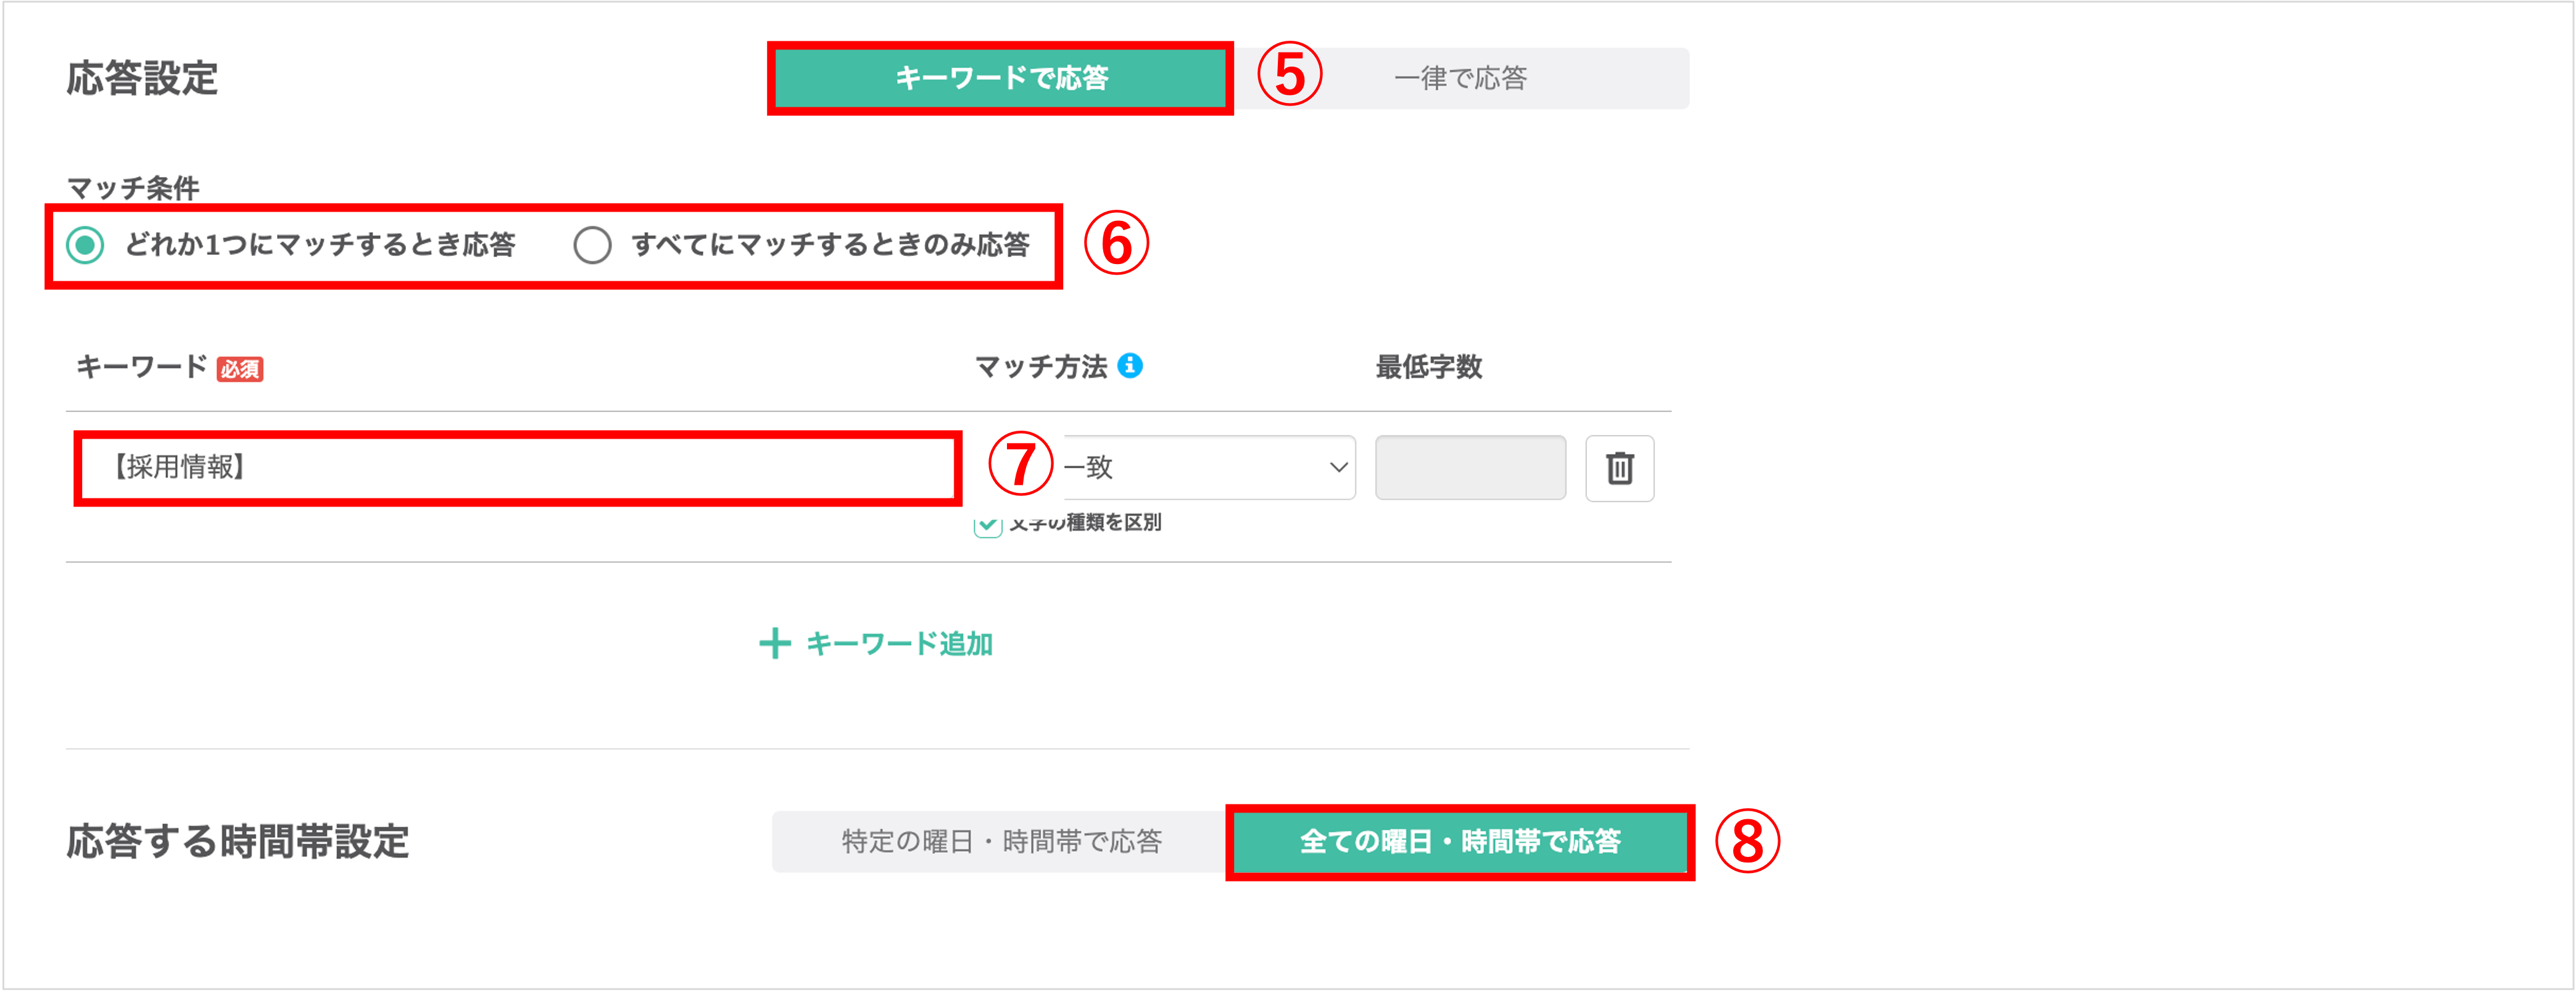
Task: Open the マッチ方法 info tooltip icon
Action: [x=1130, y=366]
